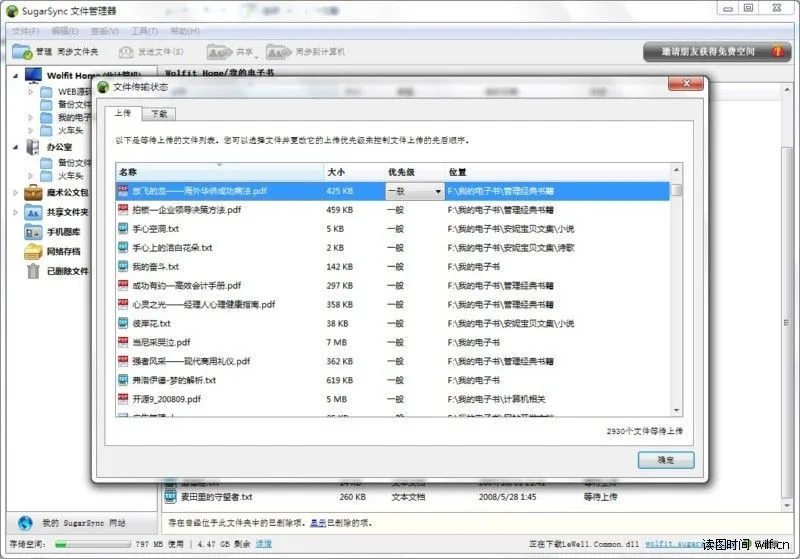Select row 弗洛伊德-梦的解析.txt
800x559 pixels.
(x=393, y=379)
